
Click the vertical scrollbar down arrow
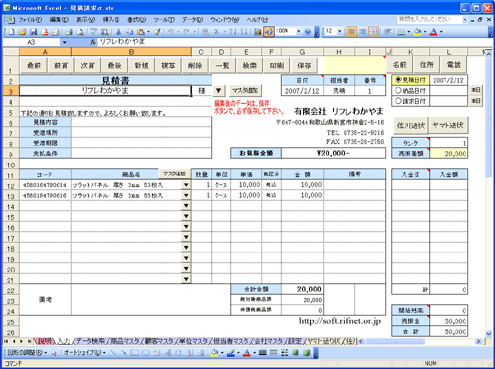point(489,333)
